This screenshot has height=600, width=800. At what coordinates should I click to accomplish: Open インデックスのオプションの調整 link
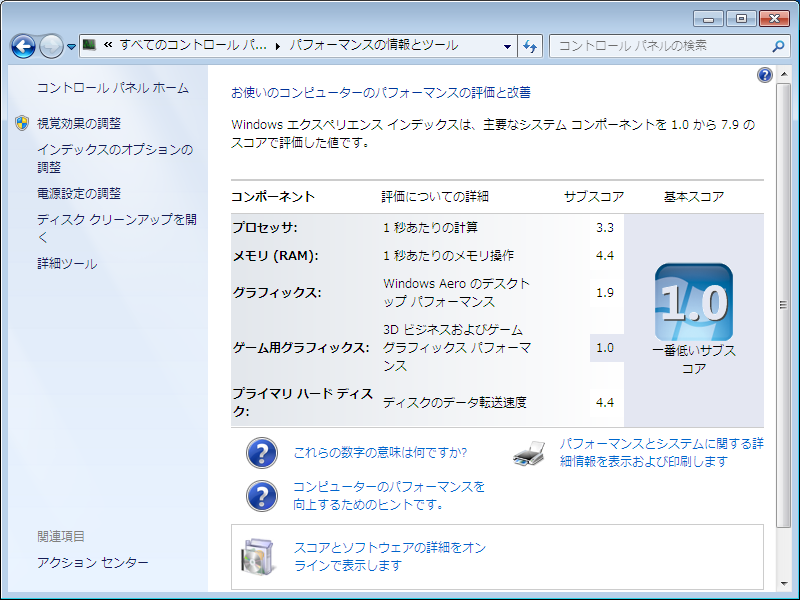[115, 158]
